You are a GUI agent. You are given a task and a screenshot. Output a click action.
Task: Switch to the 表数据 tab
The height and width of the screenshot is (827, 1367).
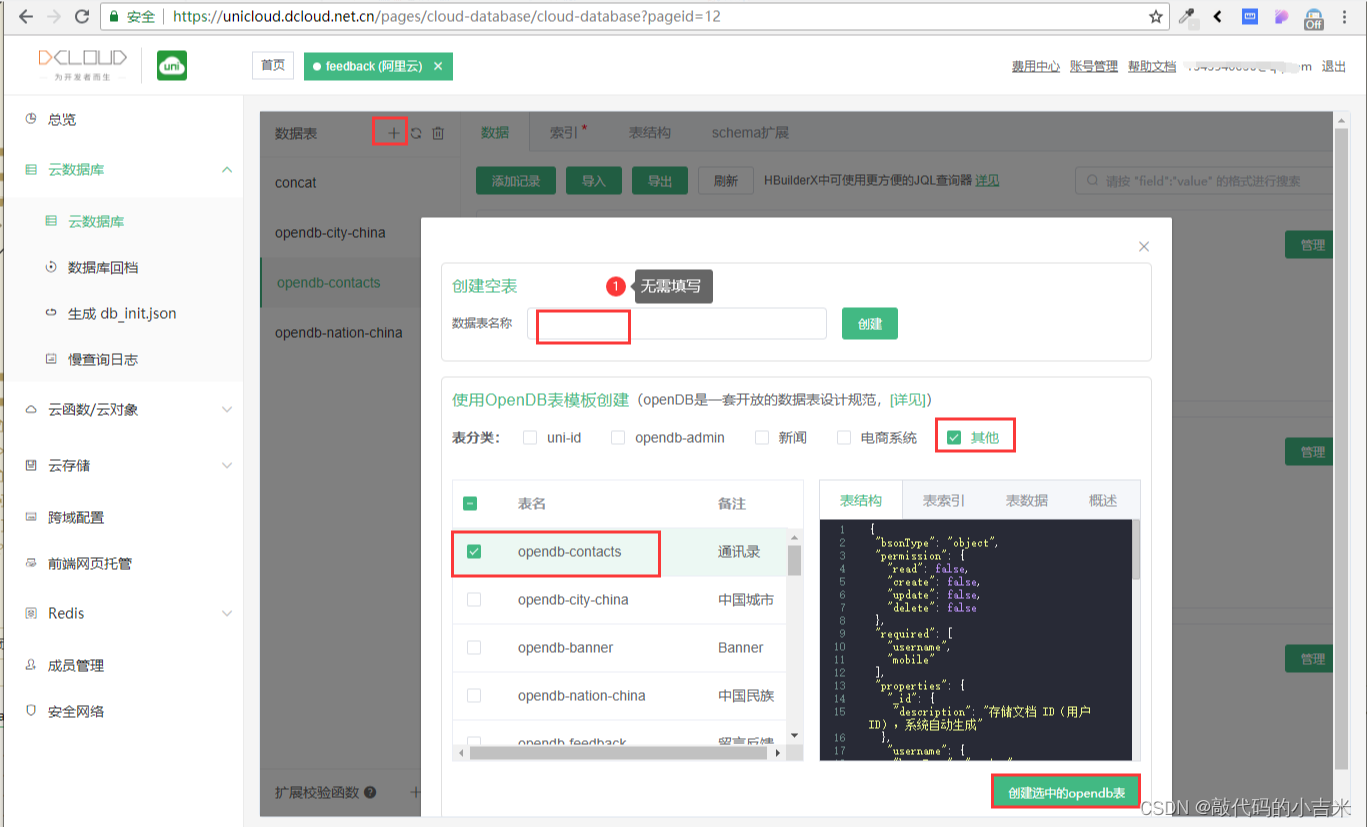tap(1026, 500)
